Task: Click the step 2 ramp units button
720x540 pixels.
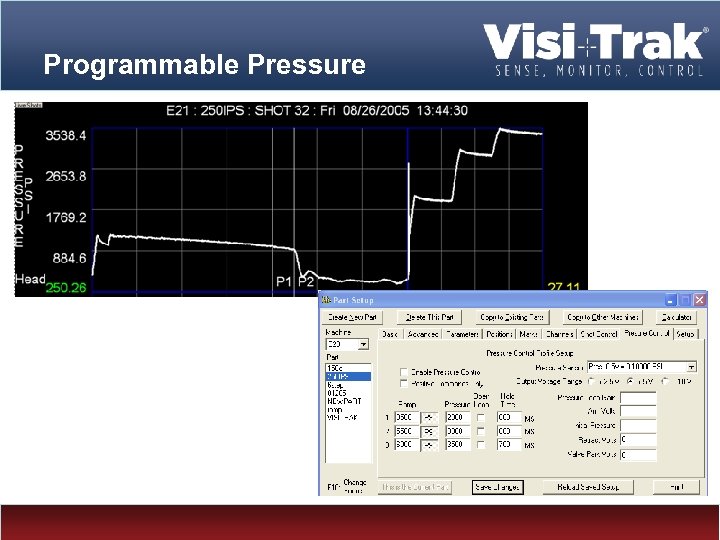Action: [x=429, y=432]
